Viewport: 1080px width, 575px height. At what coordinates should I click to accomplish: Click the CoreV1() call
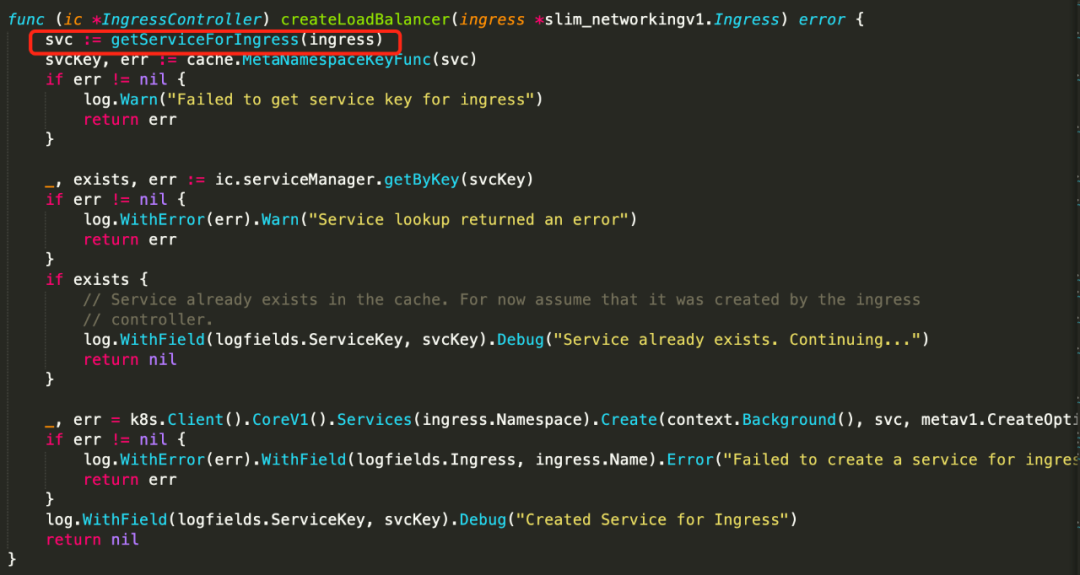tap(289, 419)
